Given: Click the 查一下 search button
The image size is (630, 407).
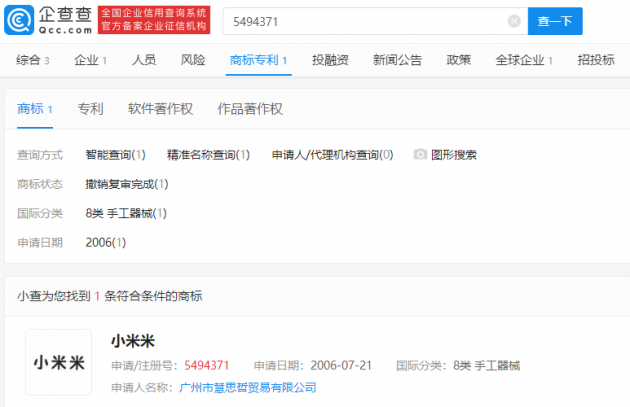Looking at the screenshot, I should pos(555,21).
